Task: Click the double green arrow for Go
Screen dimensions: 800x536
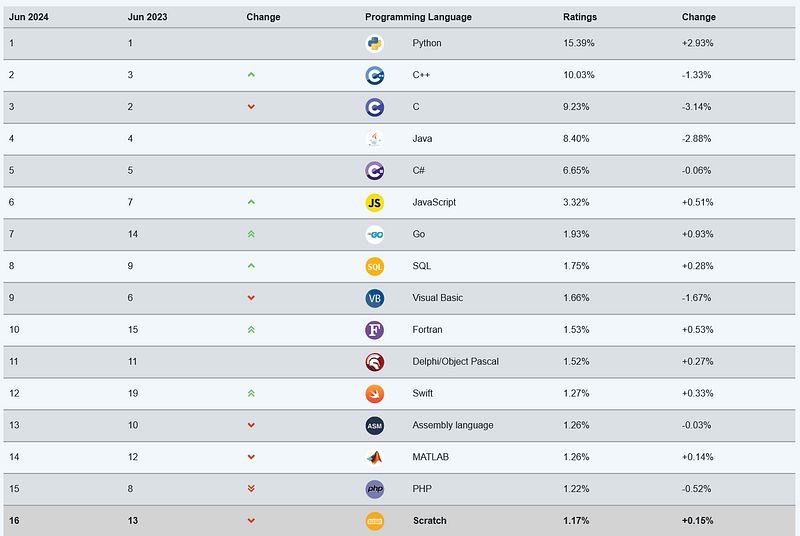Action: [251, 234]
